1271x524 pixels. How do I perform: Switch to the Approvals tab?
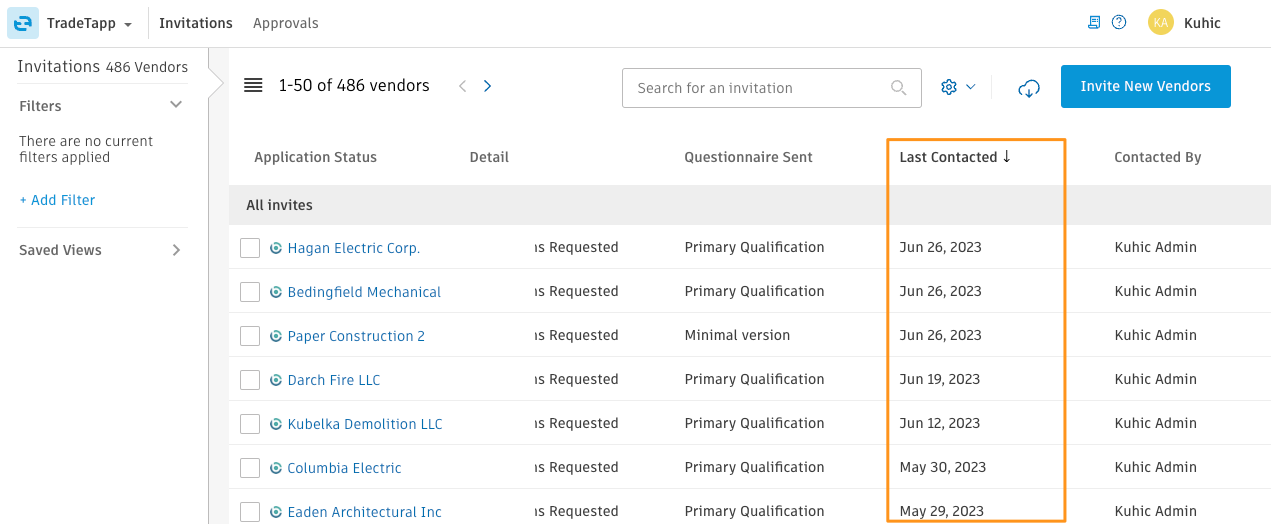[x=286, y=23]
